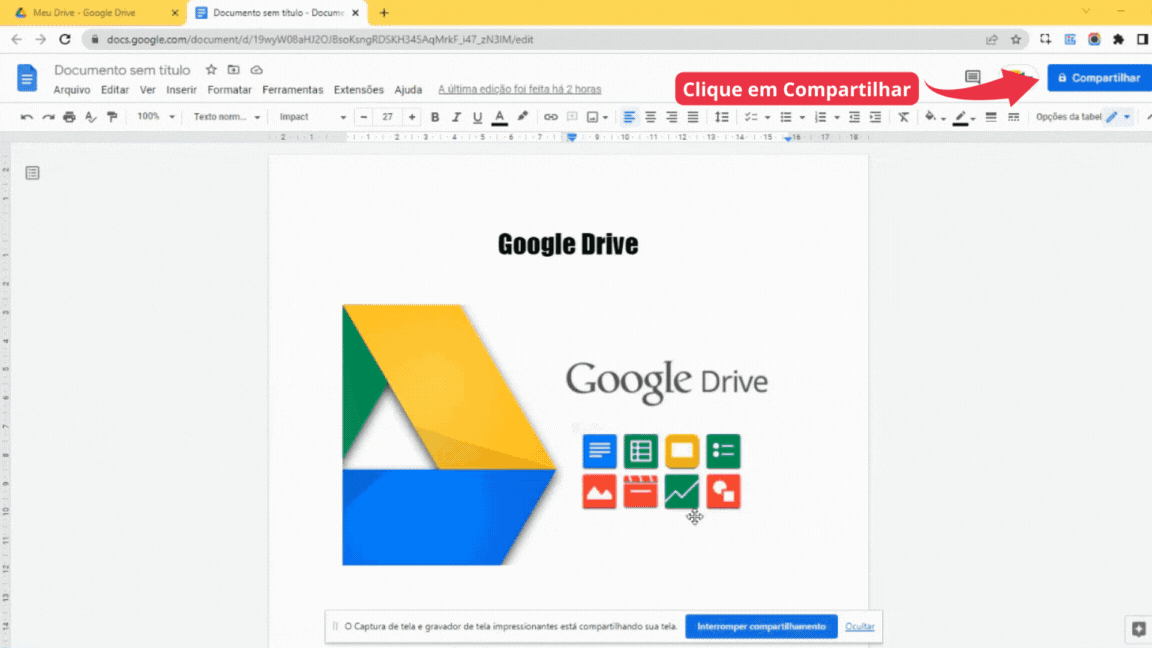This screenshot has height=648, width=1152.
Task: Open the Impact font dropdown
Action: click(312, 117)
